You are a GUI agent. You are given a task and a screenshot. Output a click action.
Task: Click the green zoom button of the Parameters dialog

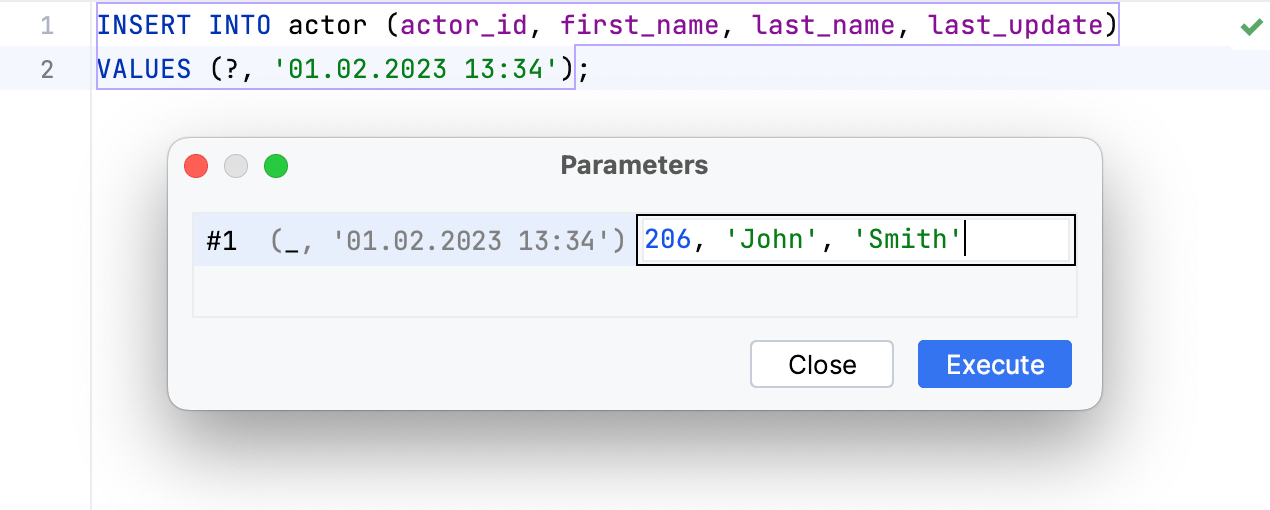tap(276, 166)
